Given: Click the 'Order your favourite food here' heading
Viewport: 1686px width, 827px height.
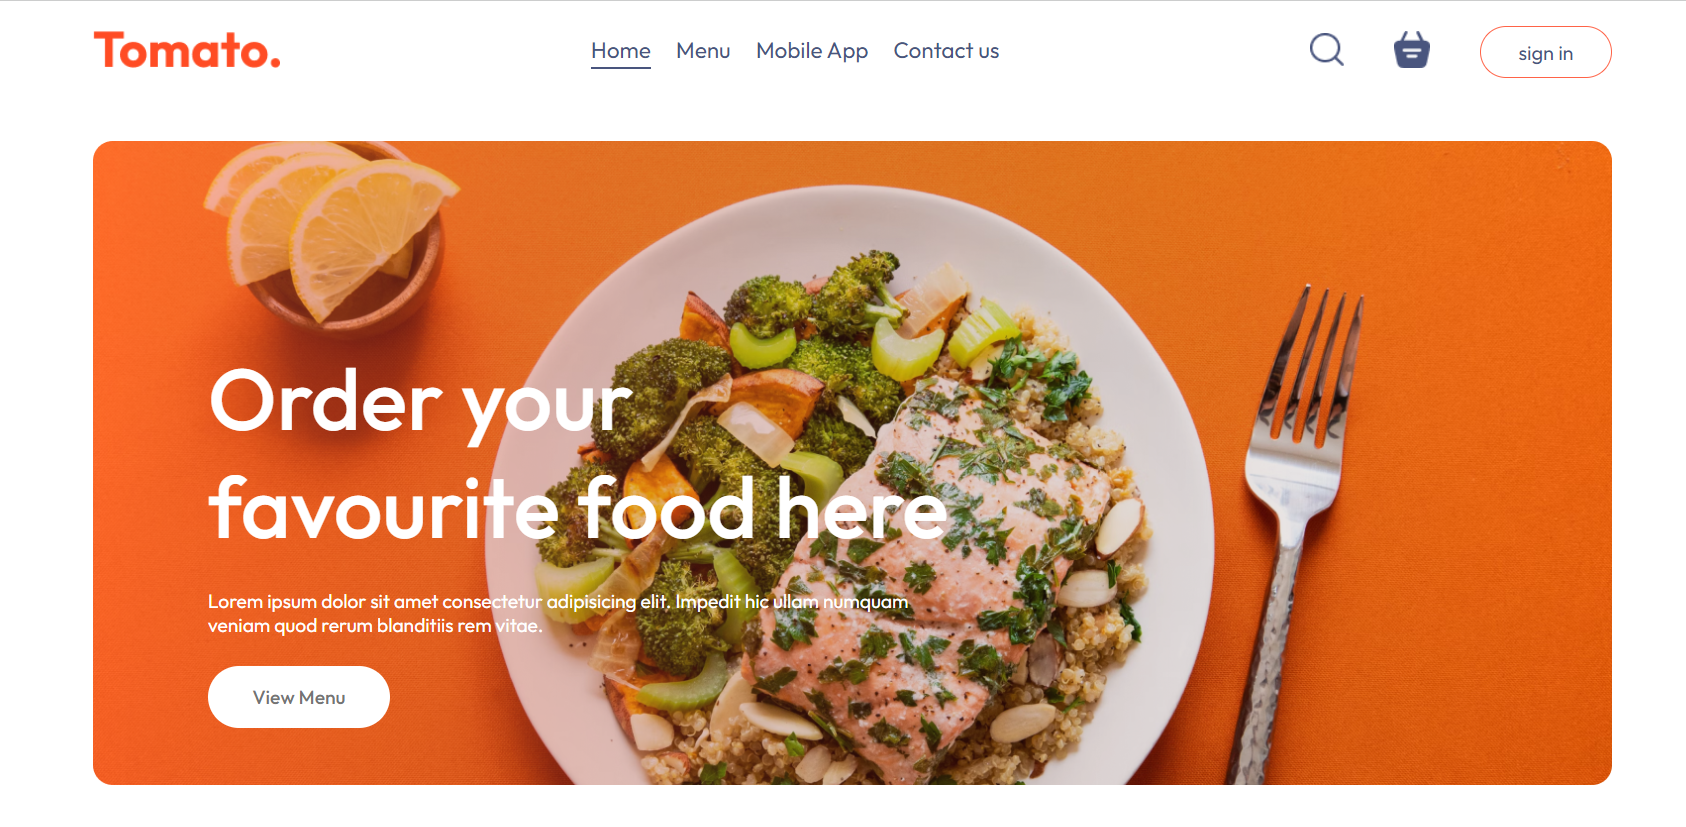Looking at the screenshot, I should pos(577,455).
